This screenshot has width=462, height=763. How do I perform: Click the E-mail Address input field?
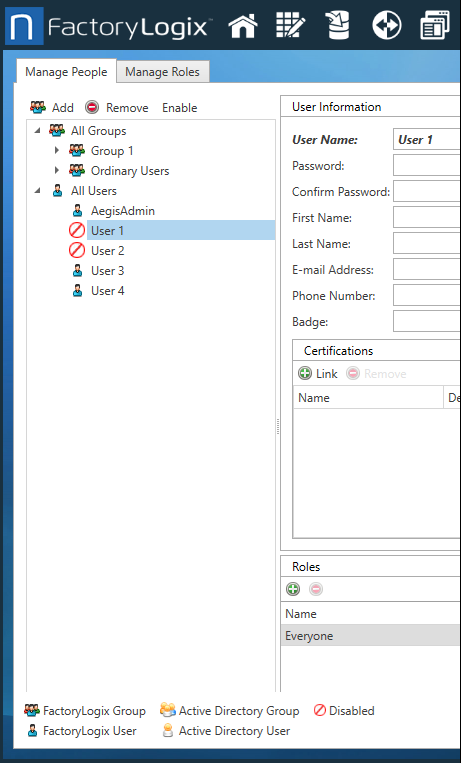426,270
